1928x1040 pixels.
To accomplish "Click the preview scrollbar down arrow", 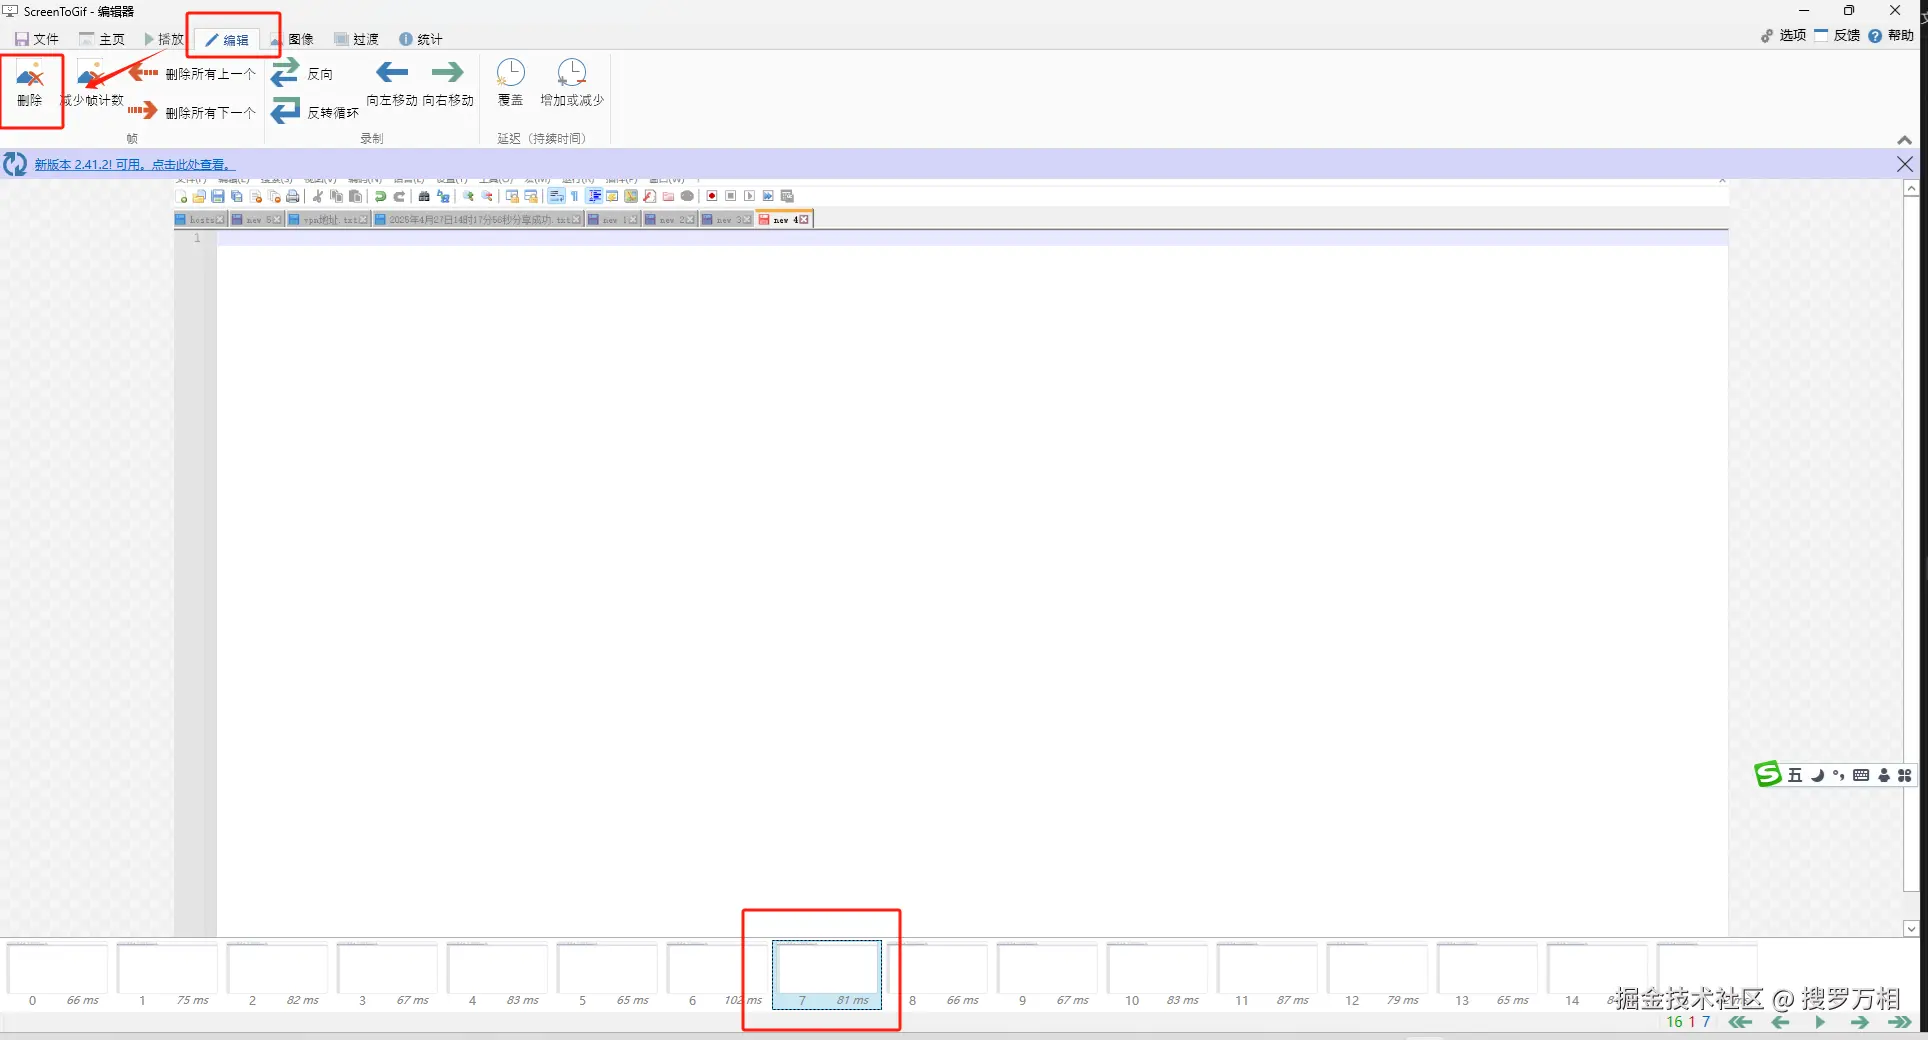I will click(1911, 929).
